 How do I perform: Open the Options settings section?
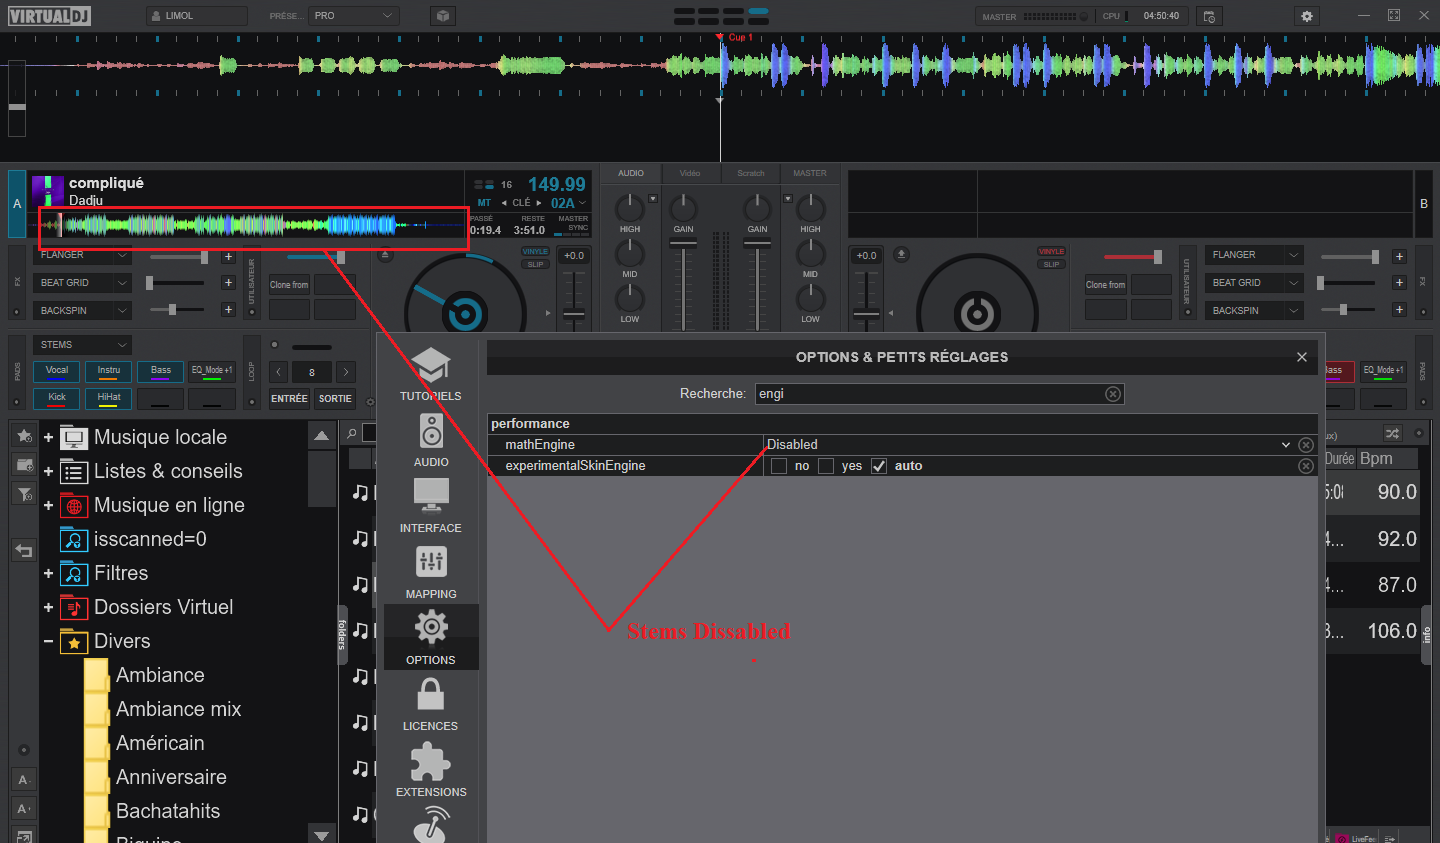(x=431, y=638)
